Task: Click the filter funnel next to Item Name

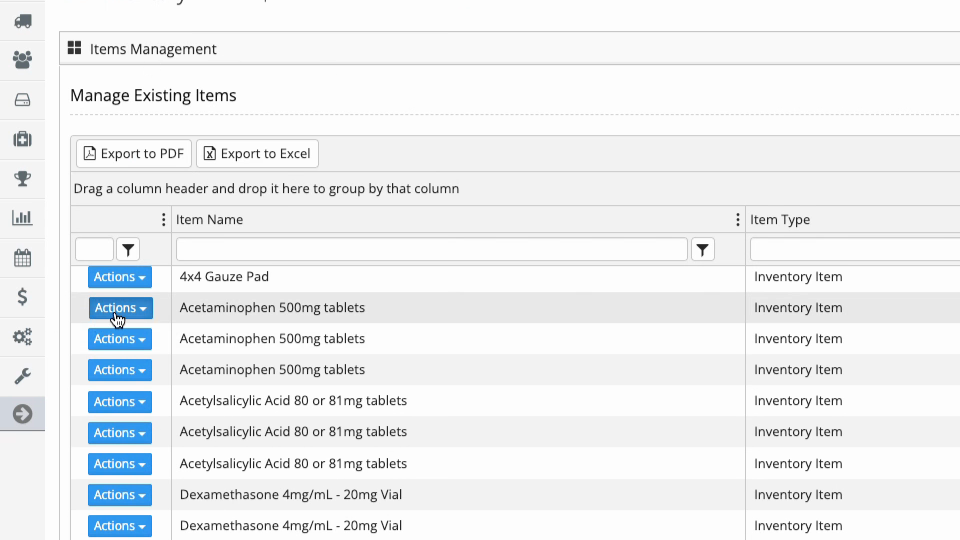Action: (x=703, y=250)
